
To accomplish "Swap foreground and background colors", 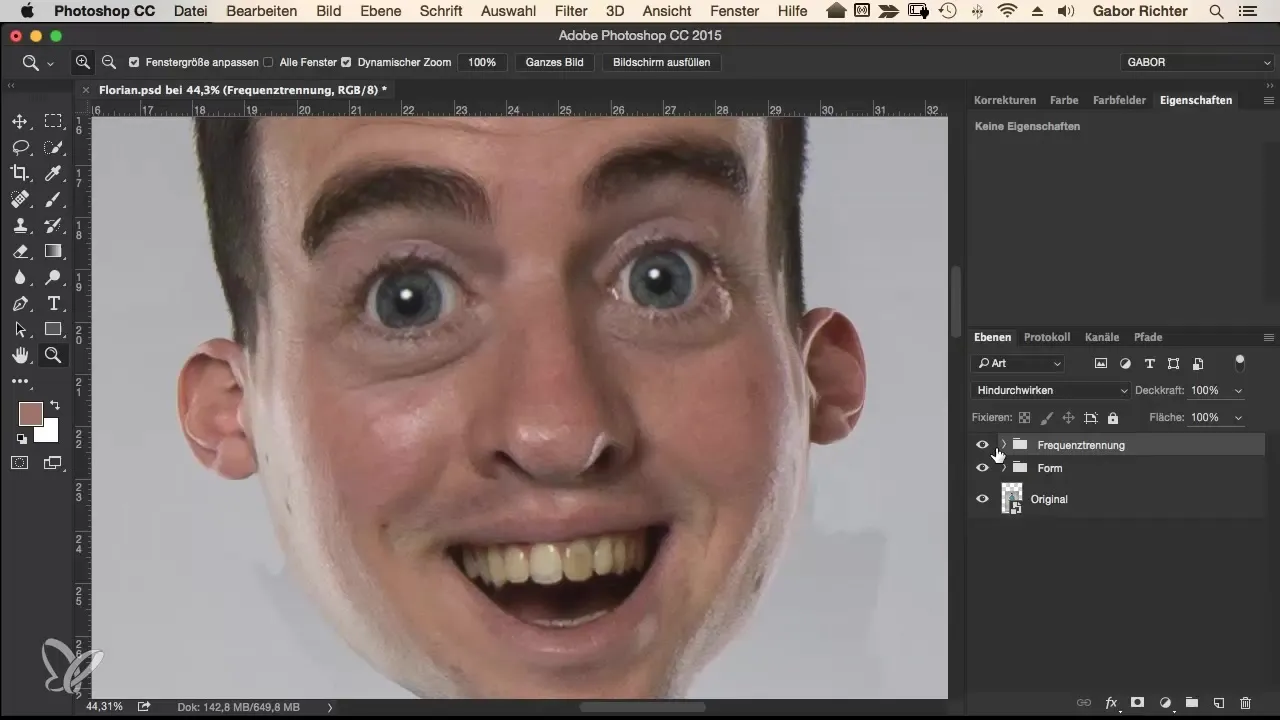I will point(54,405).
